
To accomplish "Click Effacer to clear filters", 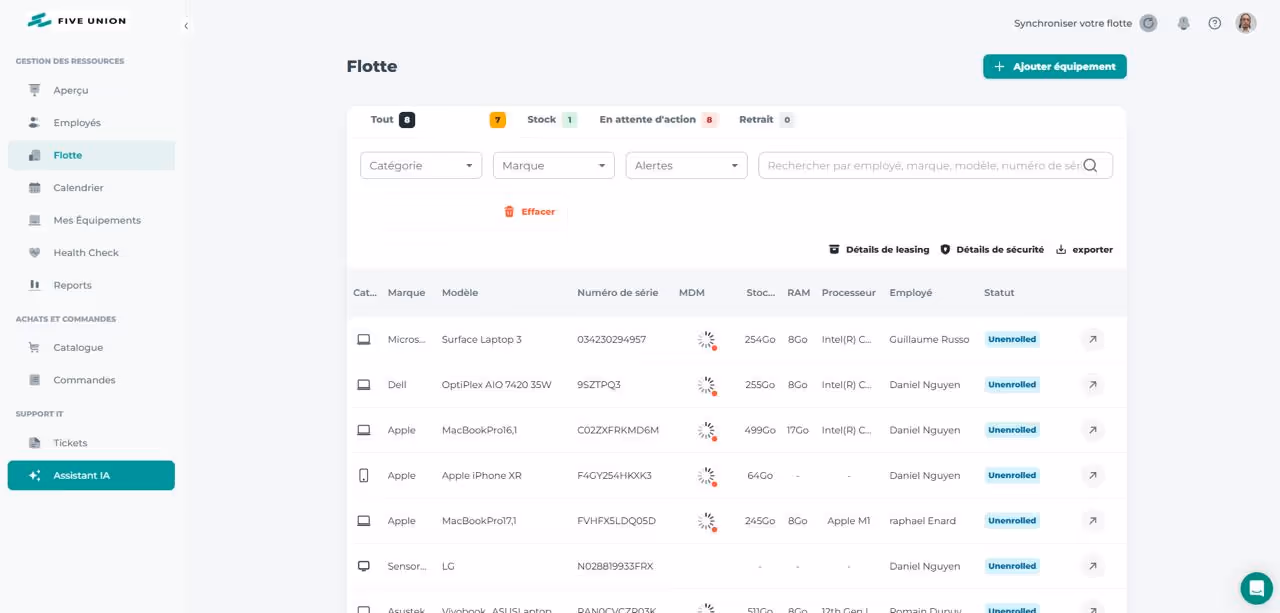I will click(529, 212).
